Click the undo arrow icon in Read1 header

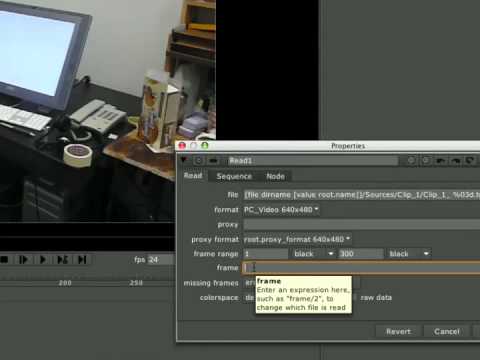pyautogui.click(x=441, y=161)
